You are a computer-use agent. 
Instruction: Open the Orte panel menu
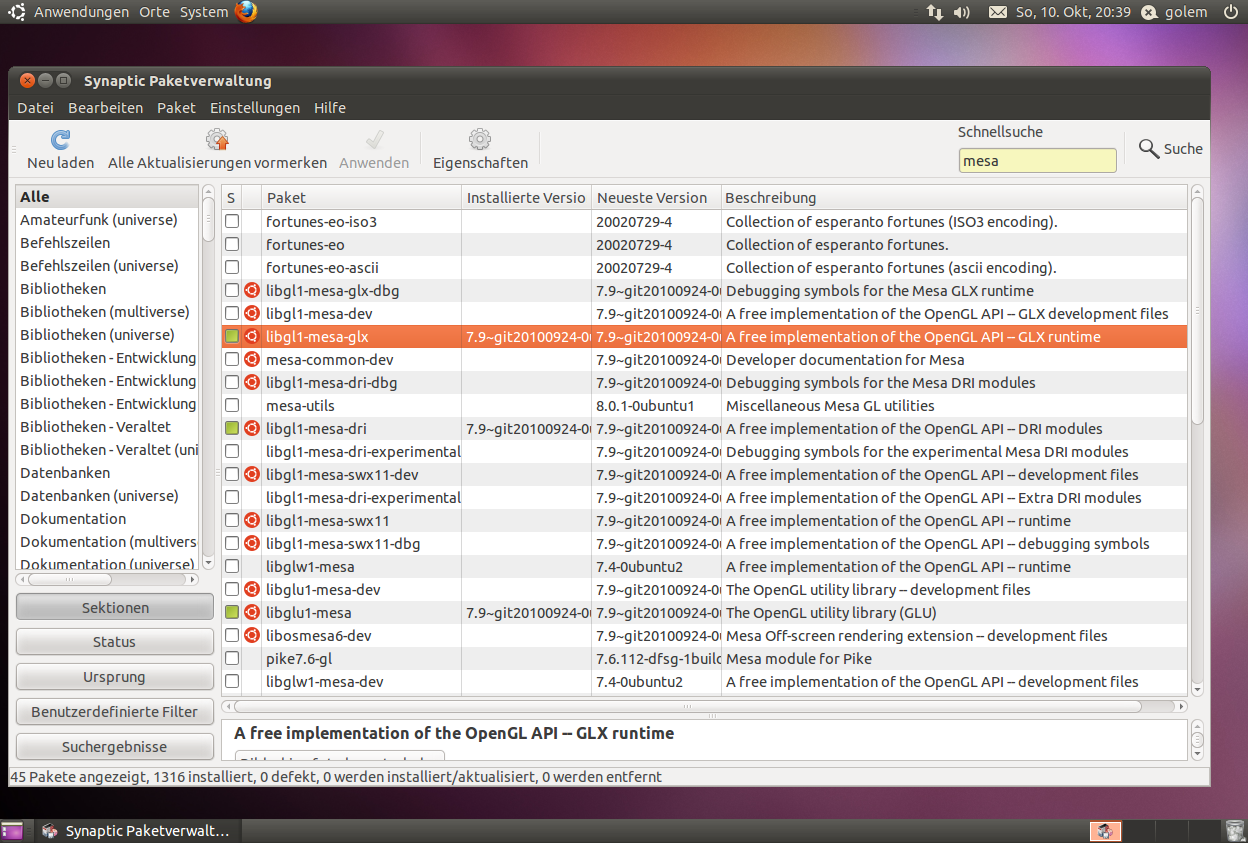[154, 12]
